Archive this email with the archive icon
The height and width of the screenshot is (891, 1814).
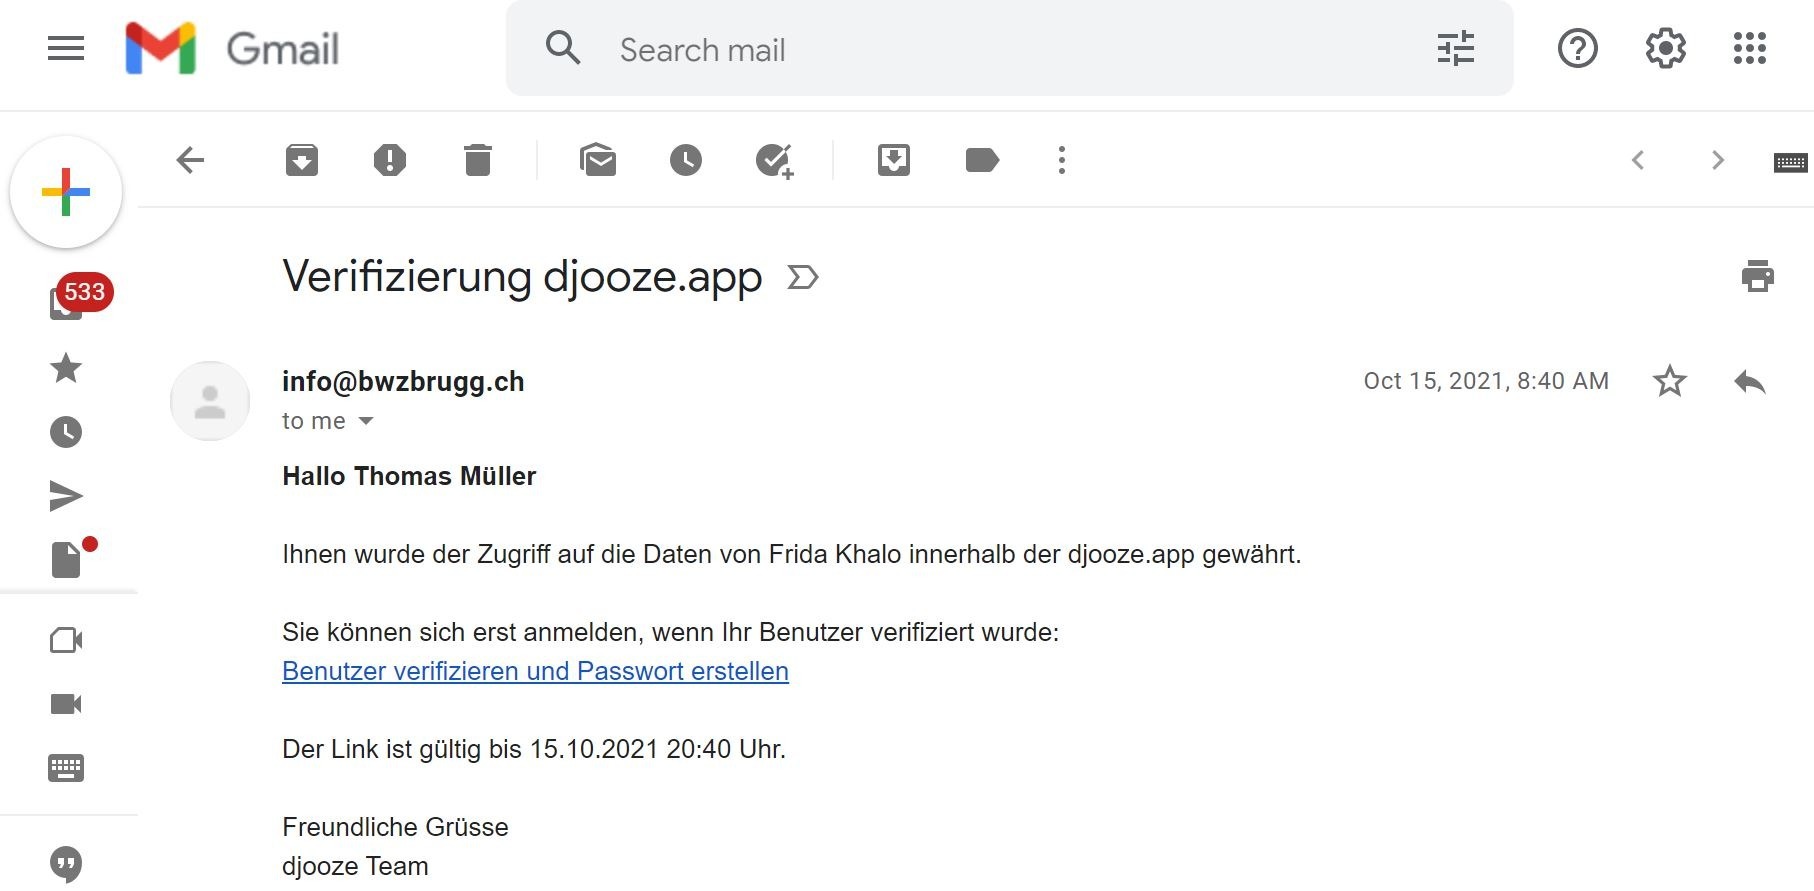click(302, 160)
